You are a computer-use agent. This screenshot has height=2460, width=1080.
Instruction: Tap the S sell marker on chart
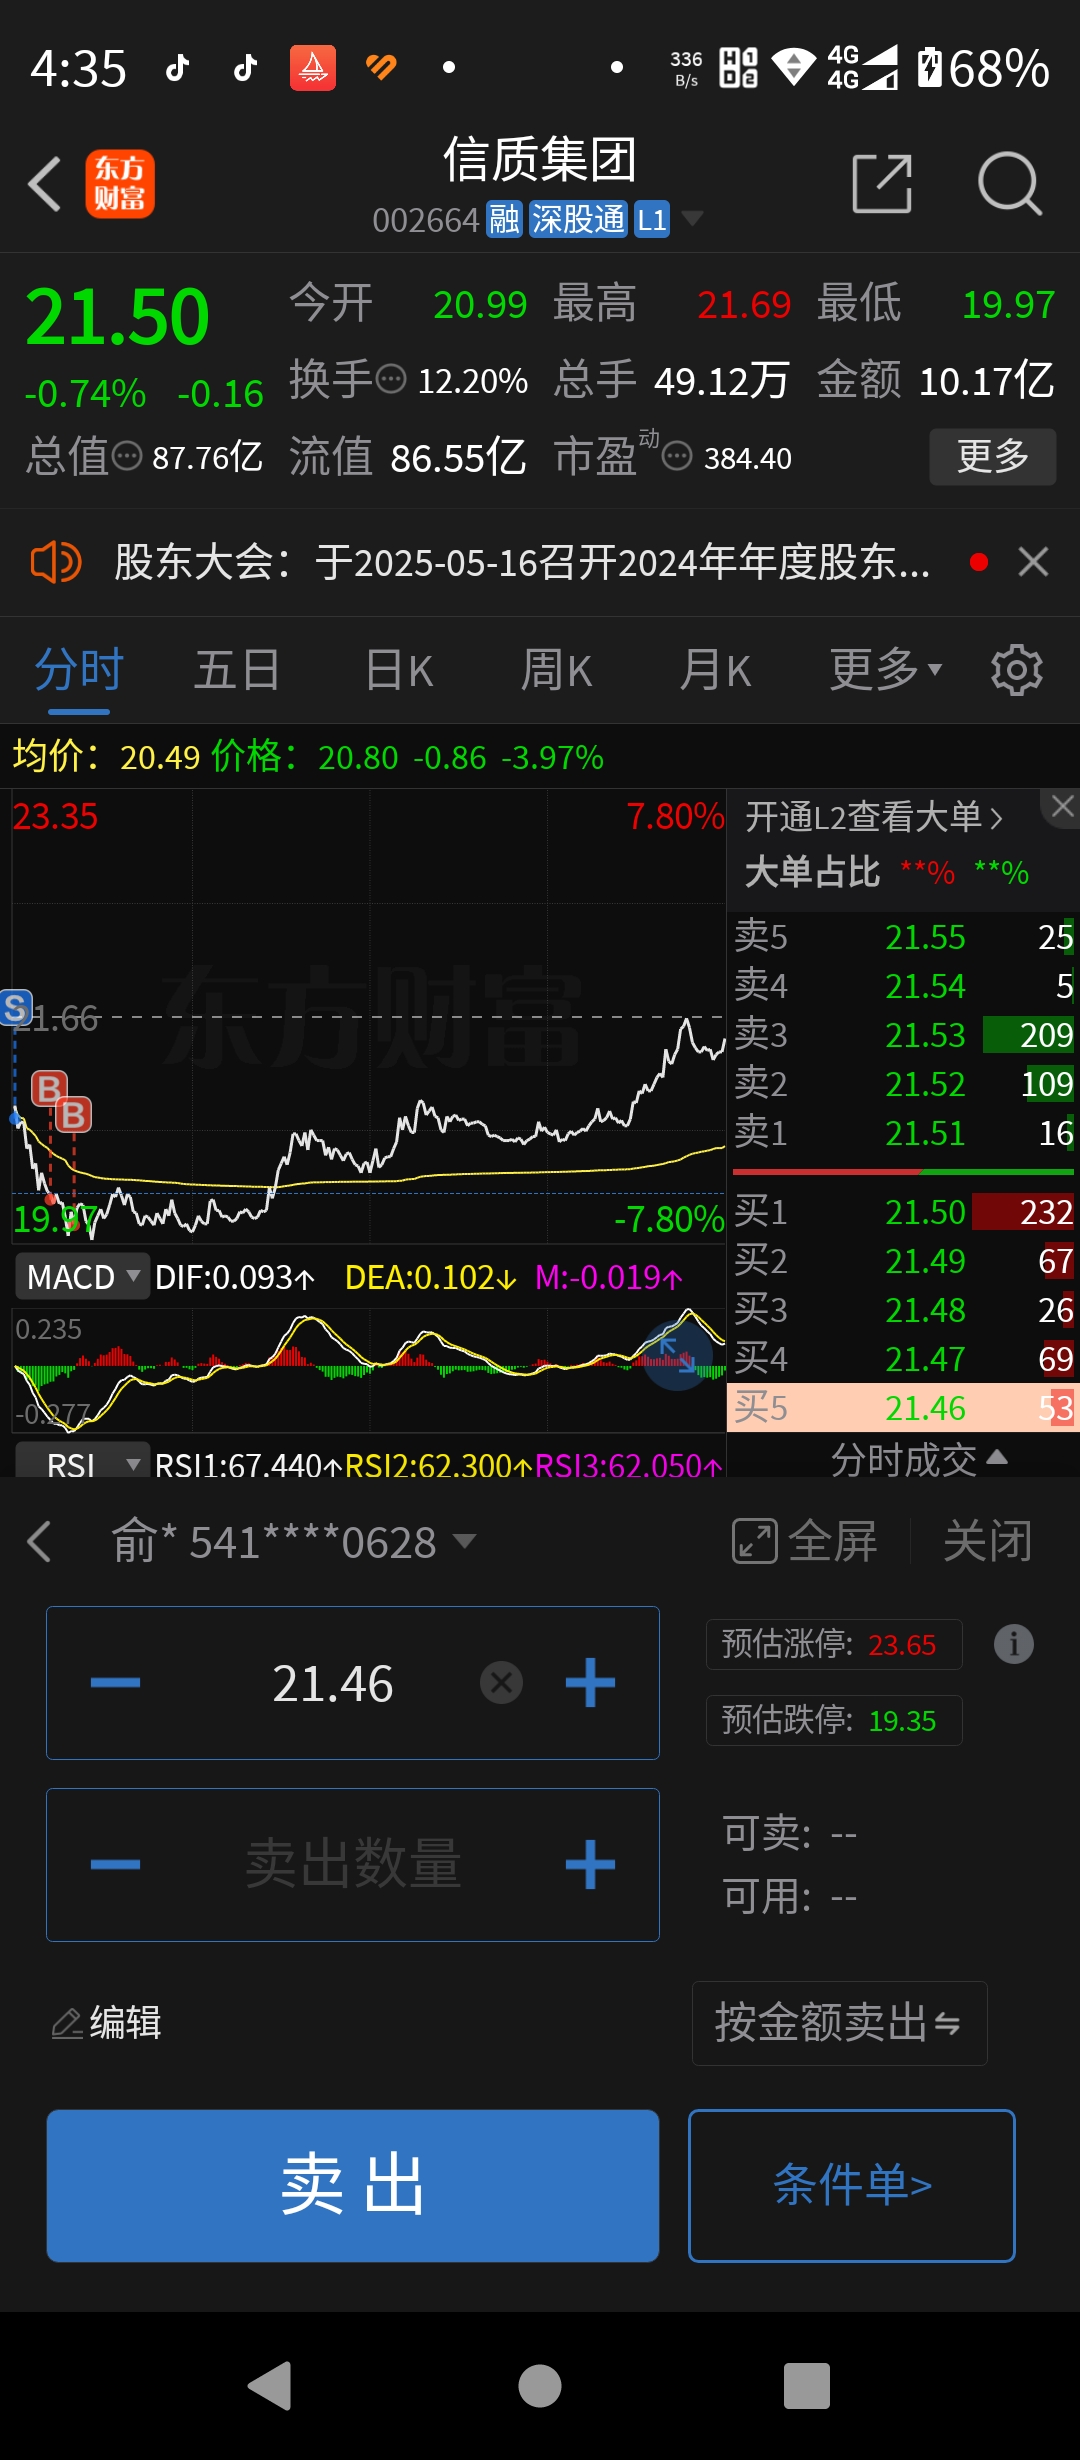[16, 1008]
